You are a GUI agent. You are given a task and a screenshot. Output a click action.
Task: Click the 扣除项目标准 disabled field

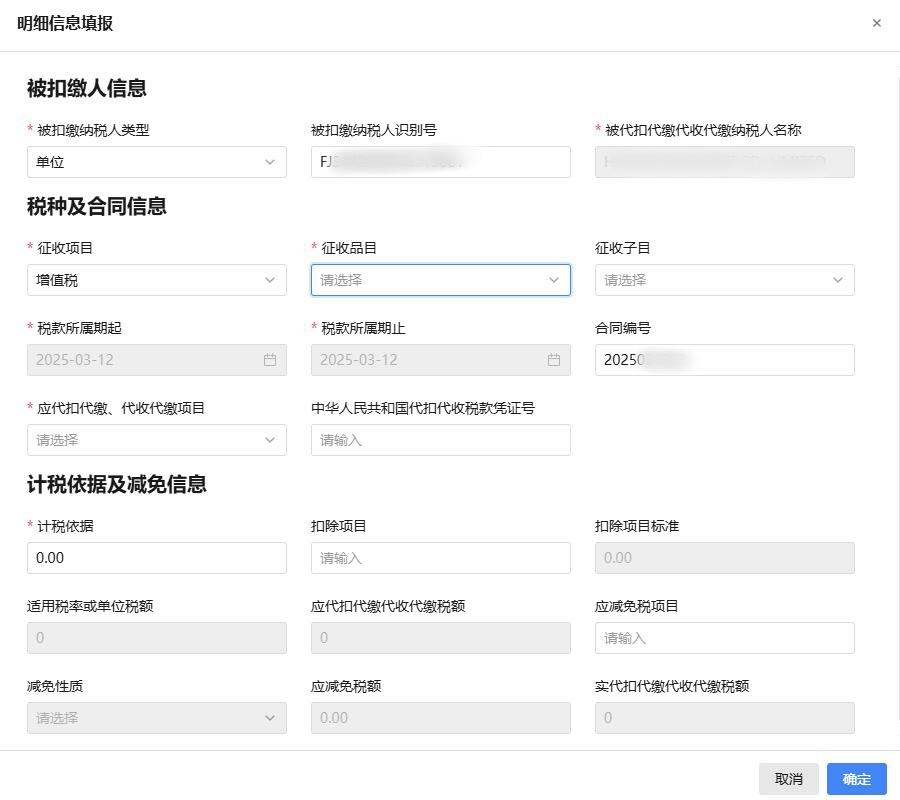pyautogui.click(x=724, y=558)
